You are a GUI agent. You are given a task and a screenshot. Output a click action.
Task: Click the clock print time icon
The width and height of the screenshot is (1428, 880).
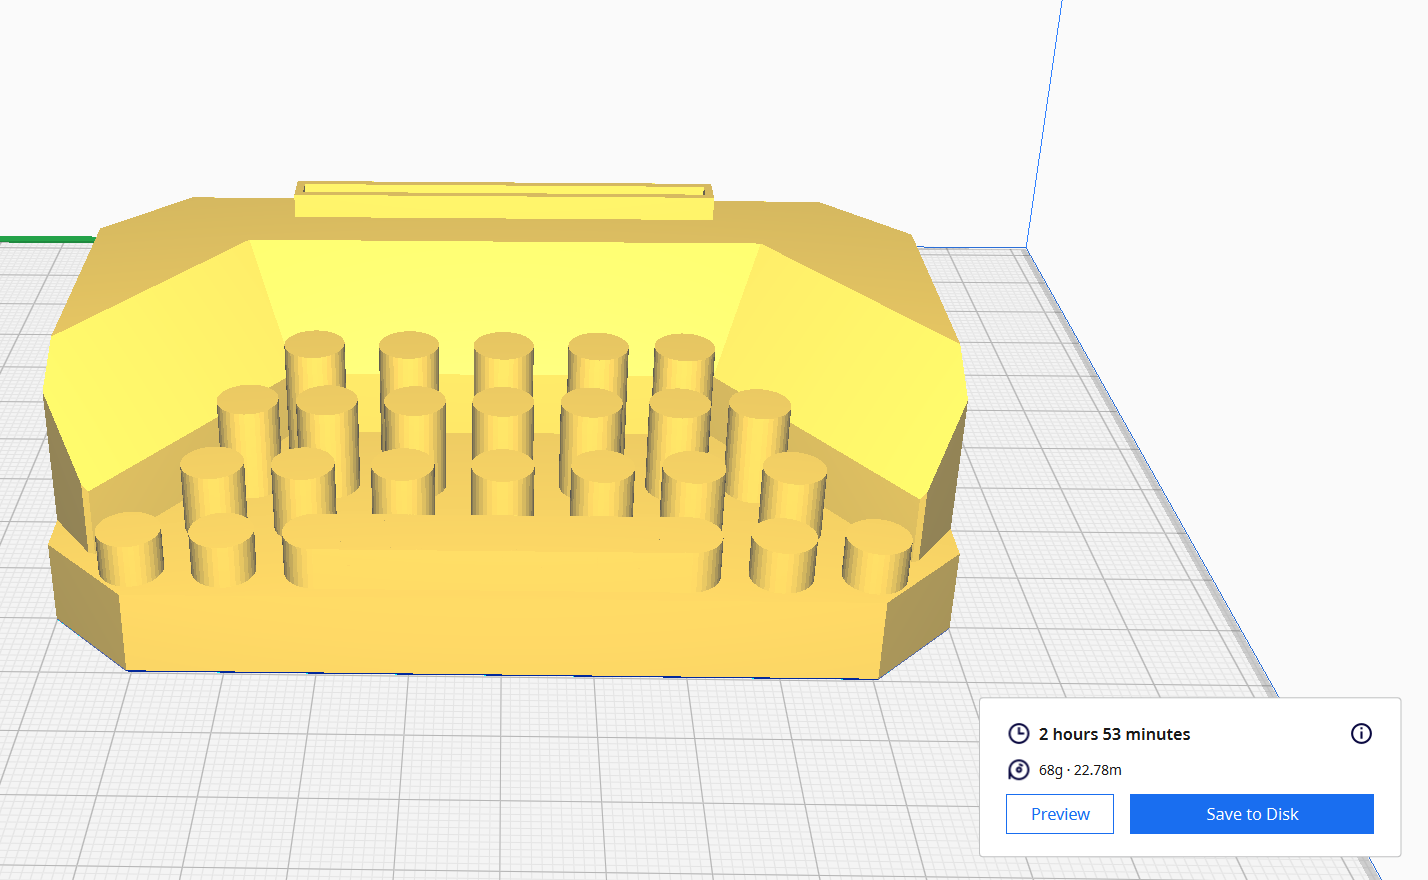(1018, 734)
